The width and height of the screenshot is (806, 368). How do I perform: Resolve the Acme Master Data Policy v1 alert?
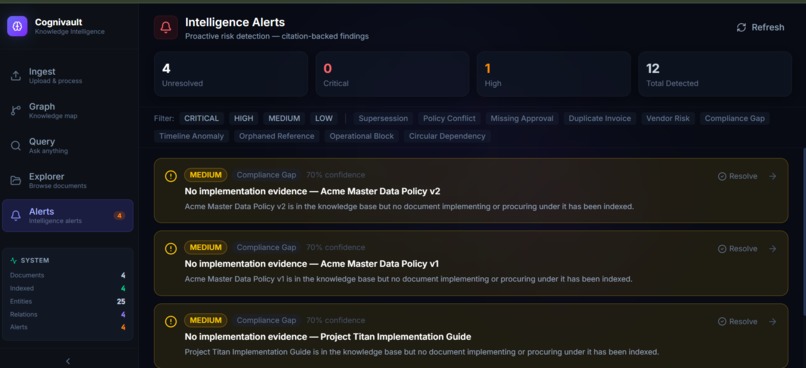tap(738, 249)
